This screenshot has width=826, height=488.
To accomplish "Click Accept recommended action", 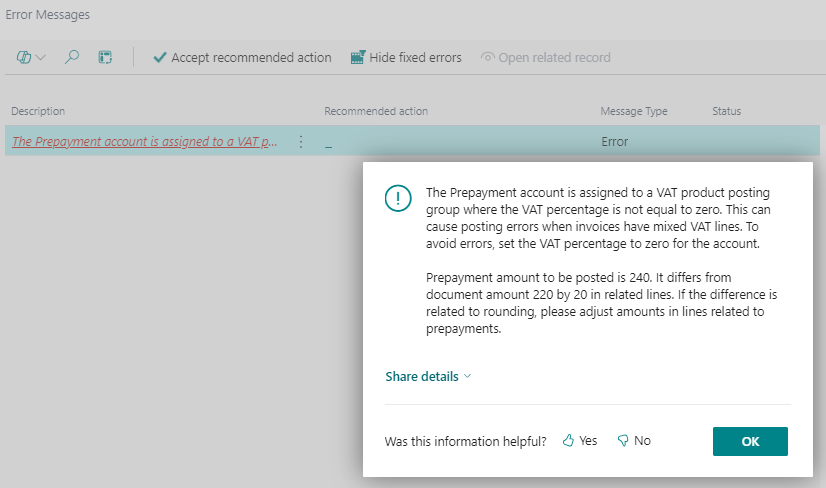I will pyautogui.click(x=242, y=58).
